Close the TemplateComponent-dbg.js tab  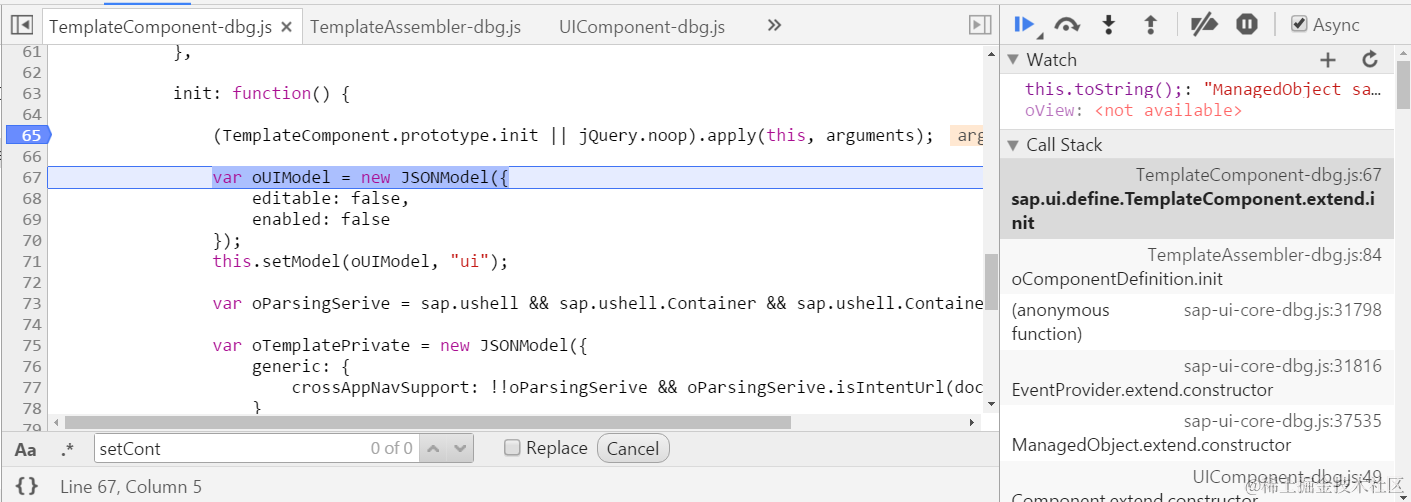[x=286, y=27]
